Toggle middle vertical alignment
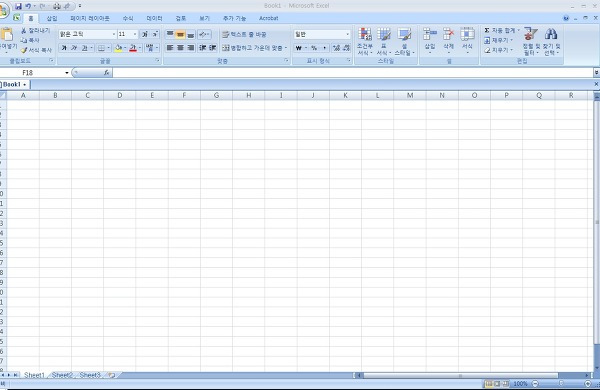600x390 pixels. [x=180, y=34]
